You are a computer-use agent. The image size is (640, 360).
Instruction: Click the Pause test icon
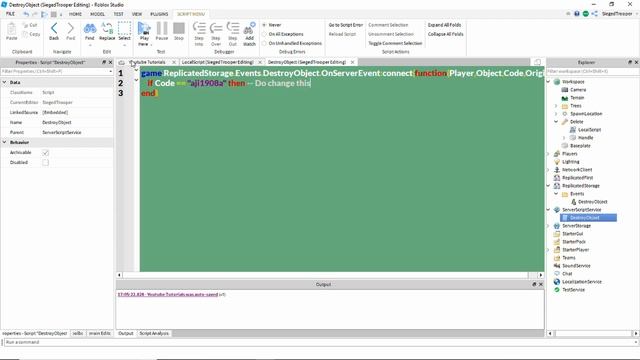coord(162,28)
